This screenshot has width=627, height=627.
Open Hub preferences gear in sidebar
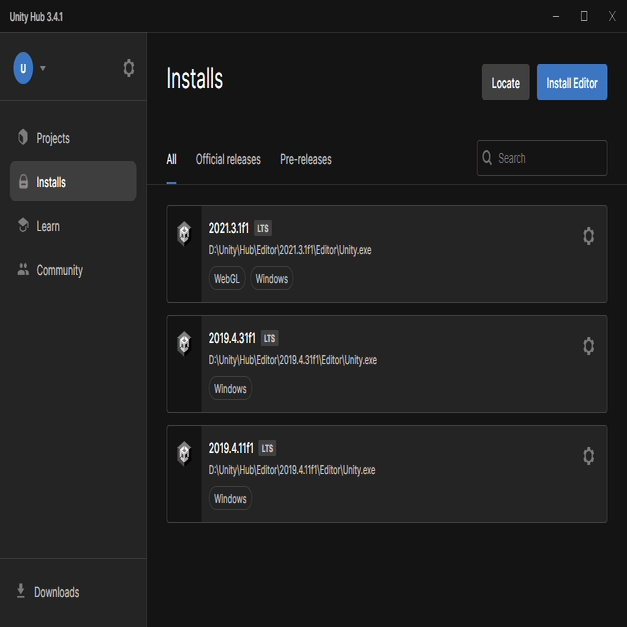(128, 68)
